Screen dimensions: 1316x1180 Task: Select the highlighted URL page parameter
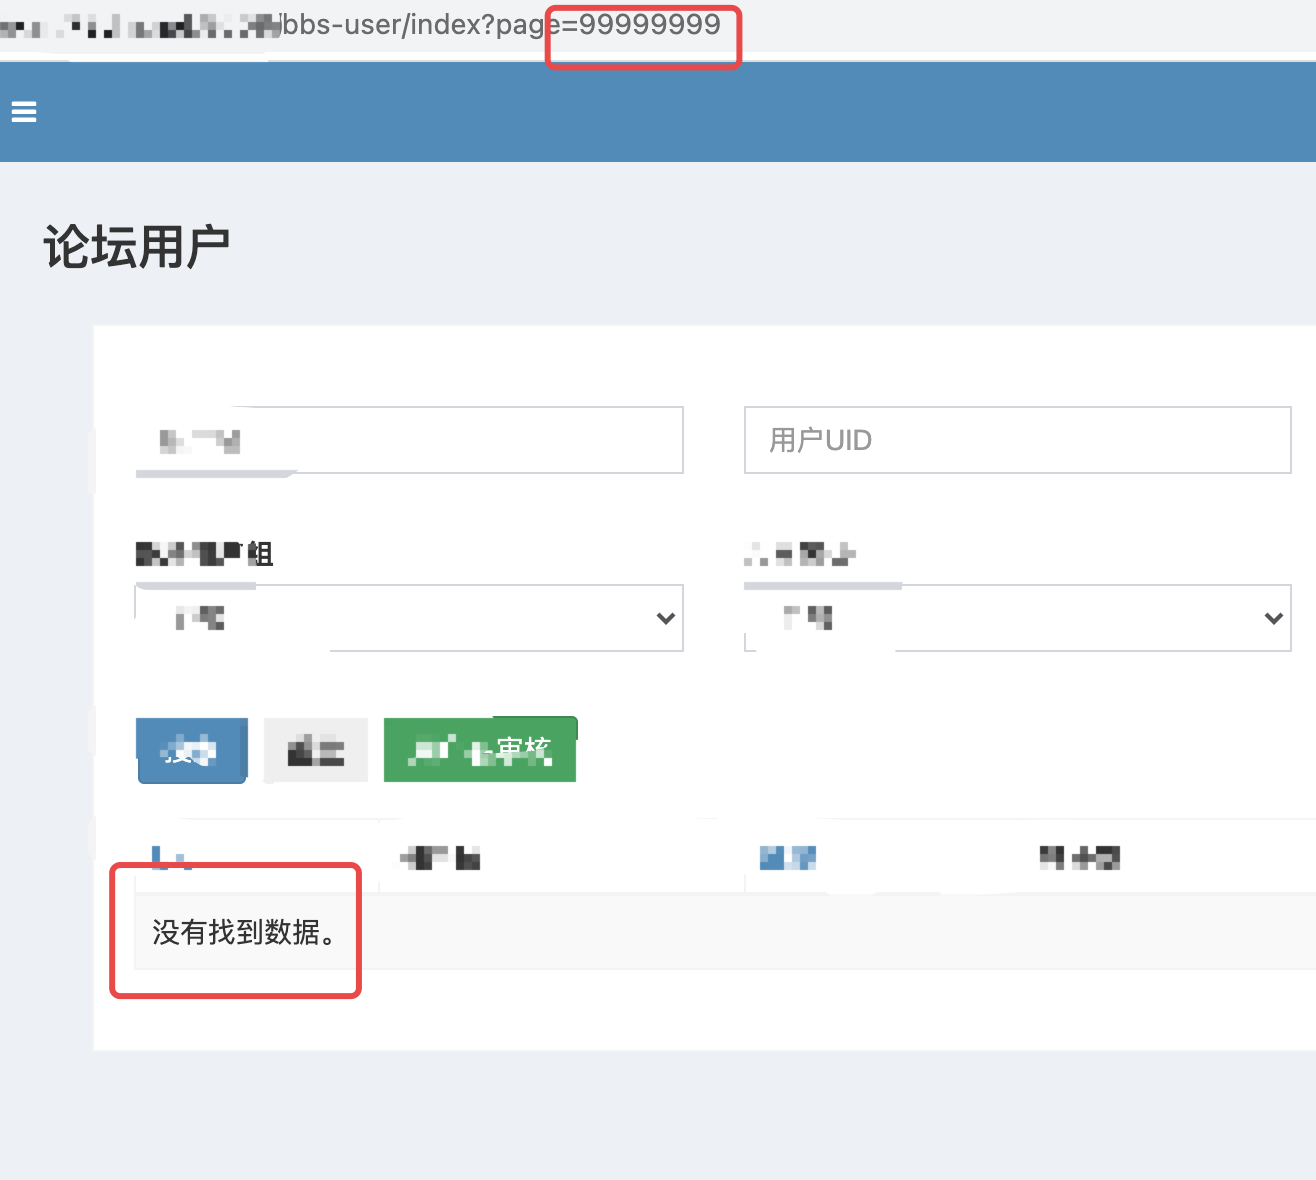[642, 25]
